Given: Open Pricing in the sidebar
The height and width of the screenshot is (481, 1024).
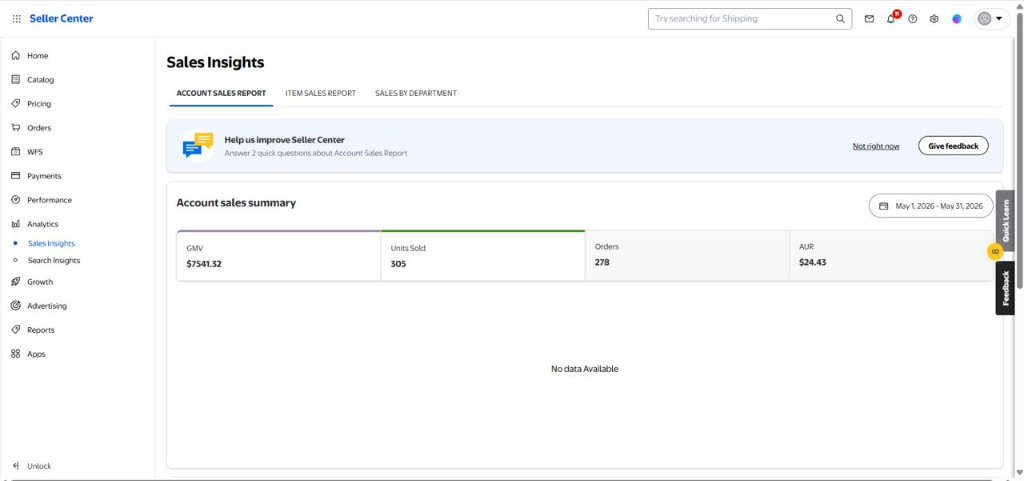Looking at the screenshot, I should tap(39, 104).
